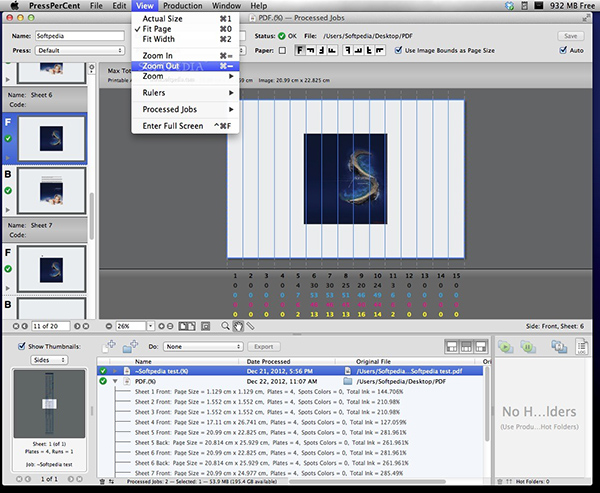The image size is (600, 493).
Task: Collapse the PDF job row triangle
Action: (x=114, y=381)
